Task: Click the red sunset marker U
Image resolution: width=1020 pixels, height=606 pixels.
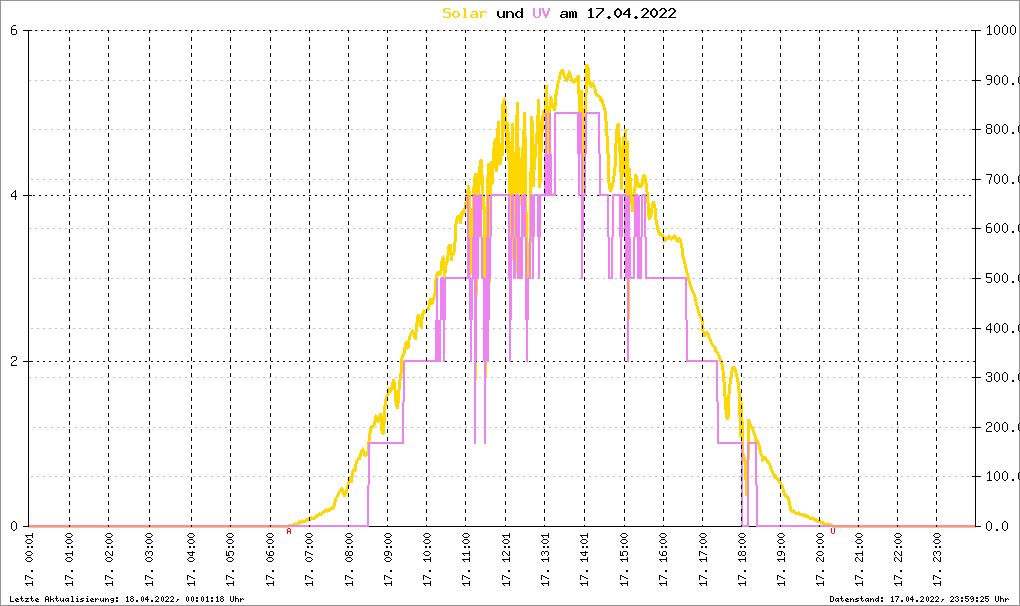Action: tap(833, 531)
